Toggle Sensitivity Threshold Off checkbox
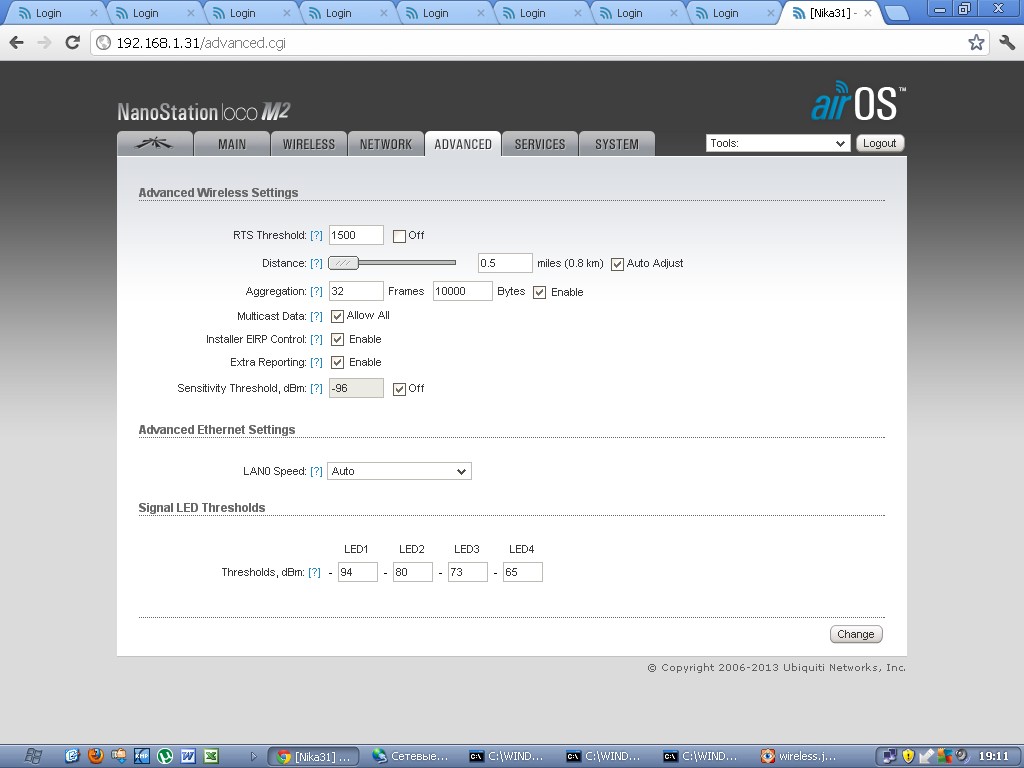This screenshot has width=1024, height=768. click(399, 389)
